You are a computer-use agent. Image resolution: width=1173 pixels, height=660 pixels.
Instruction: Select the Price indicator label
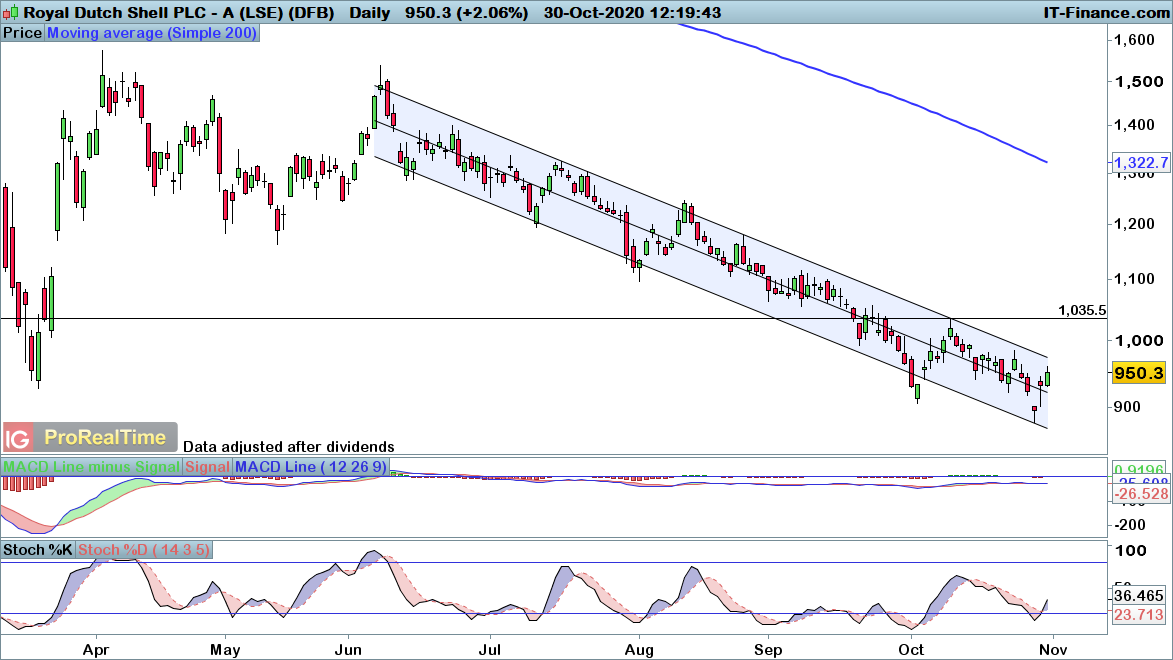pos(22,33)
